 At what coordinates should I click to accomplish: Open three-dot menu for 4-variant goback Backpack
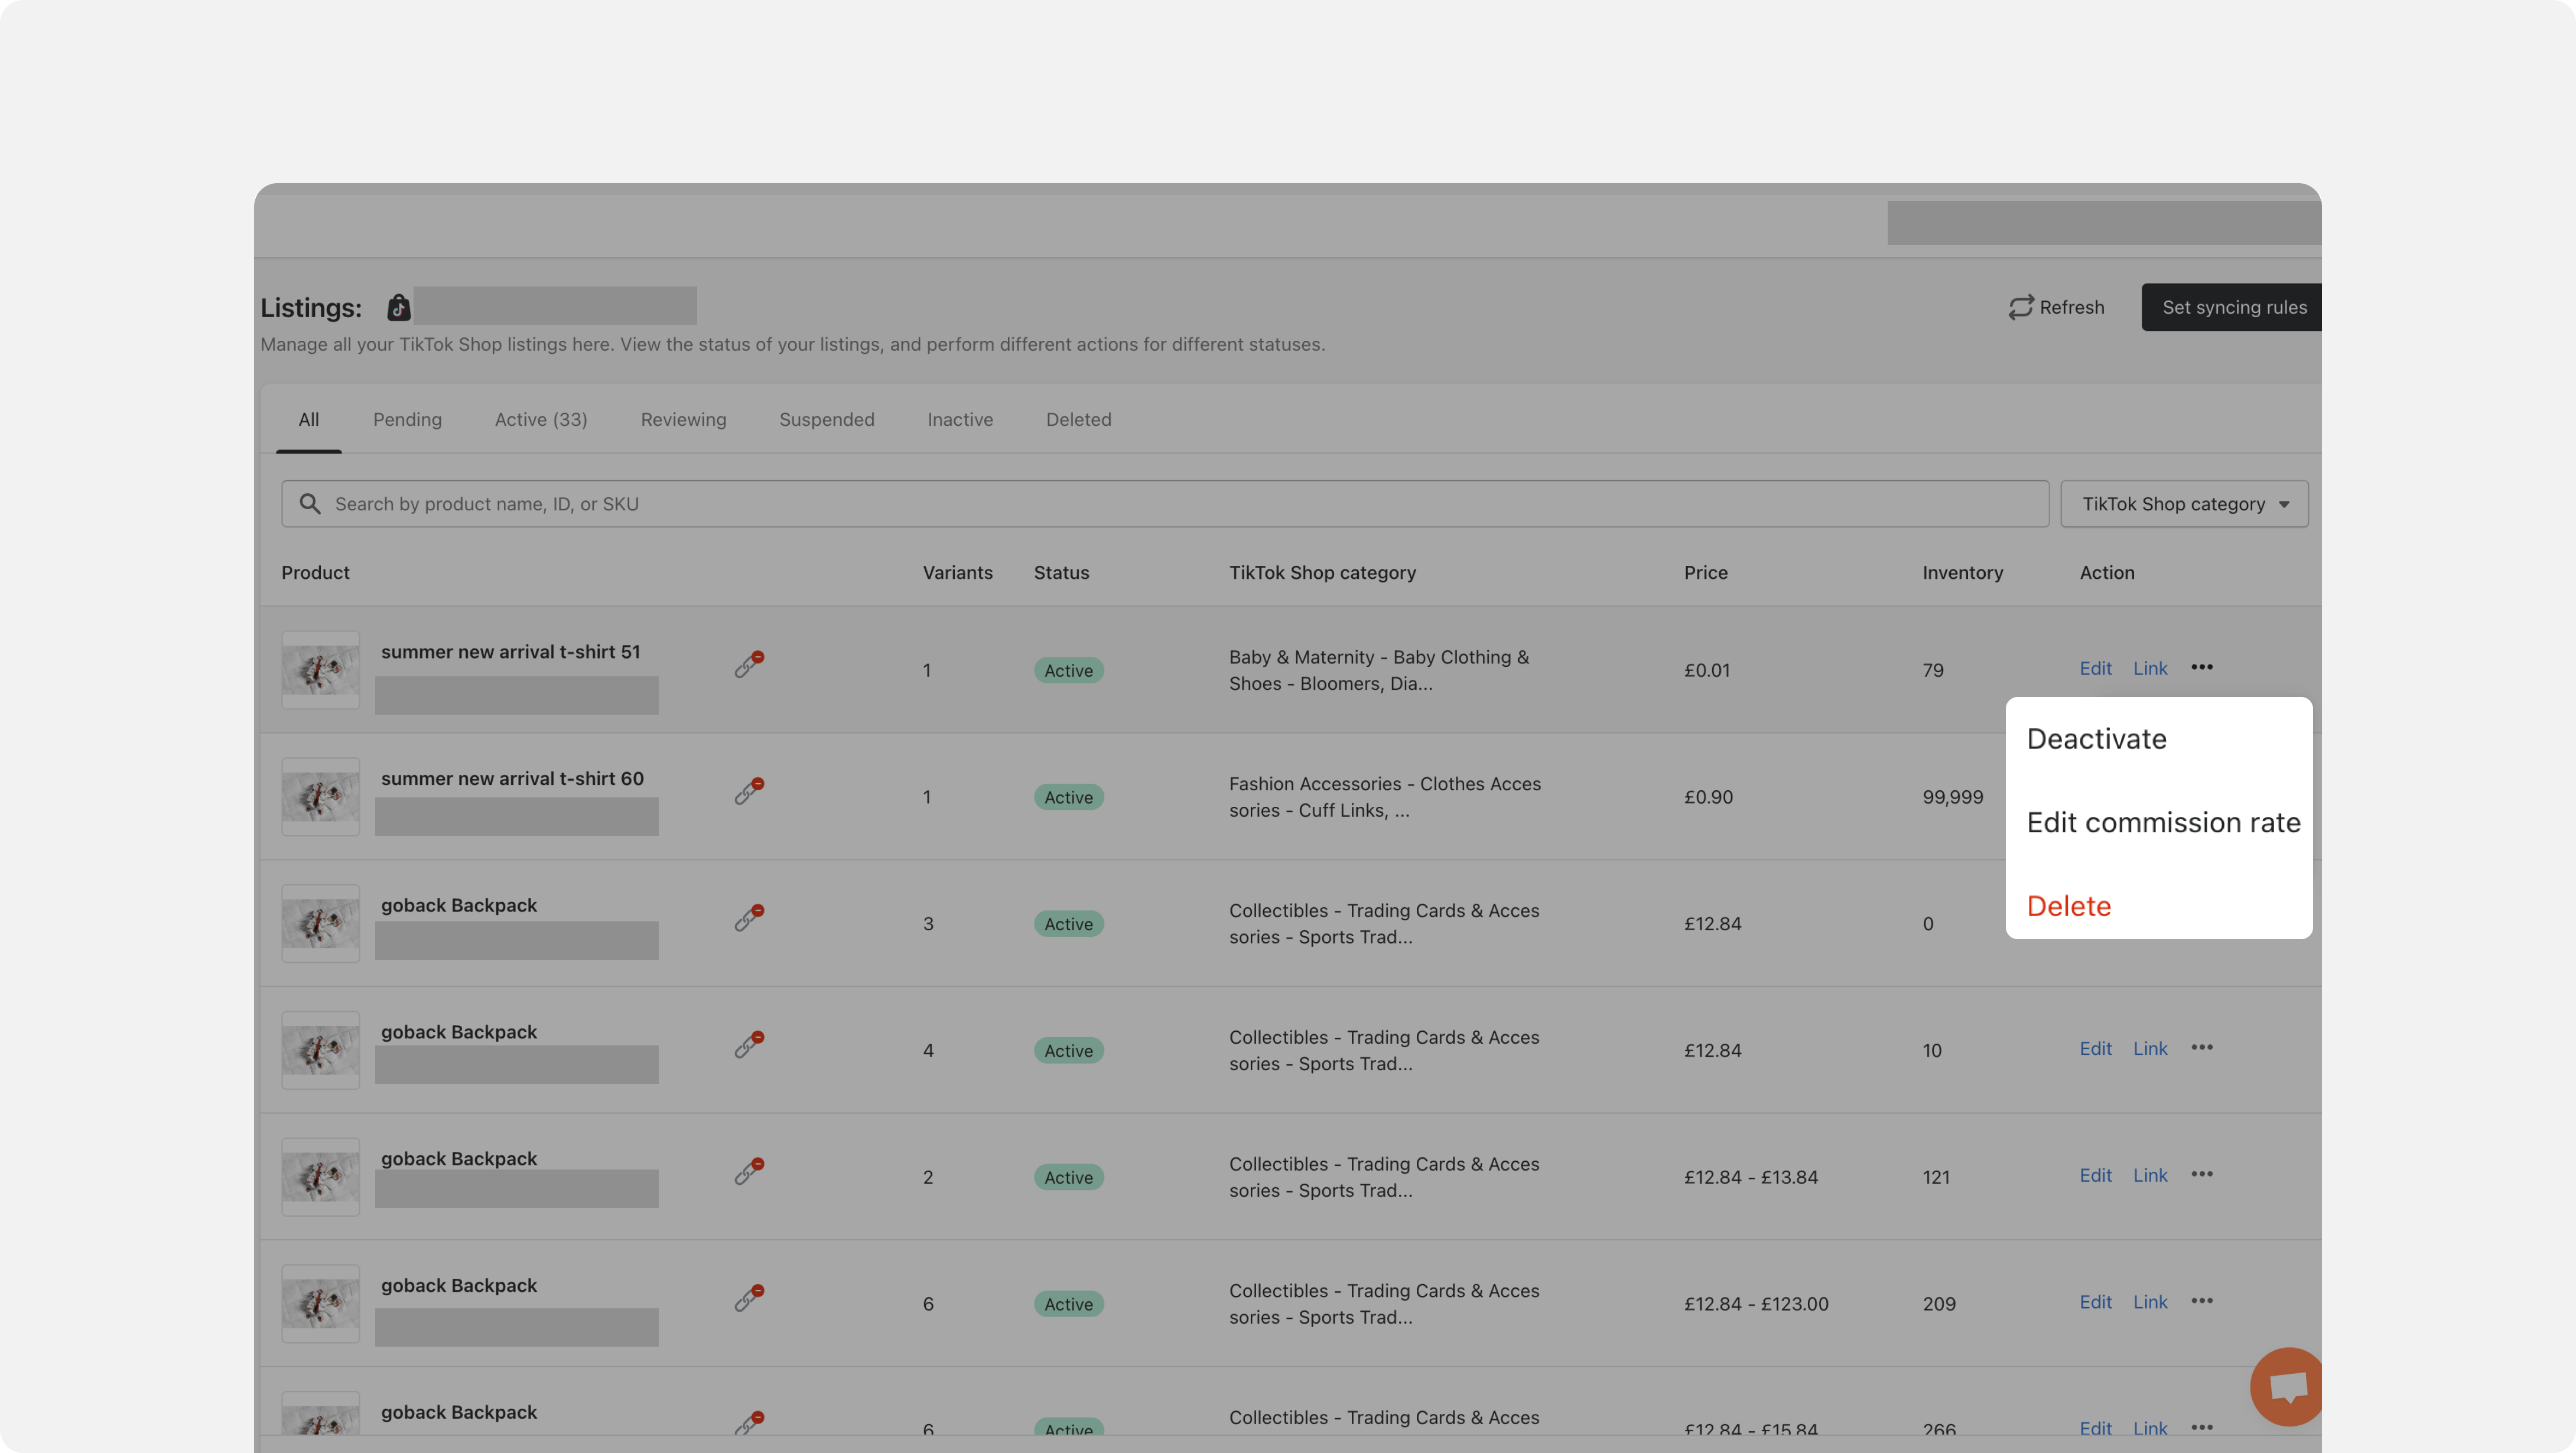[x=2202, y=1047]
